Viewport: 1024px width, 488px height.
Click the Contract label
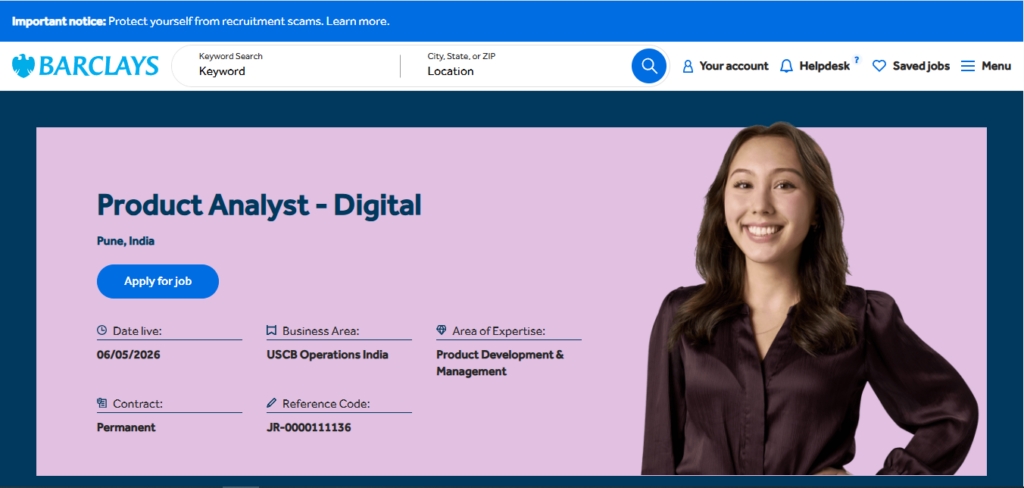138,404
